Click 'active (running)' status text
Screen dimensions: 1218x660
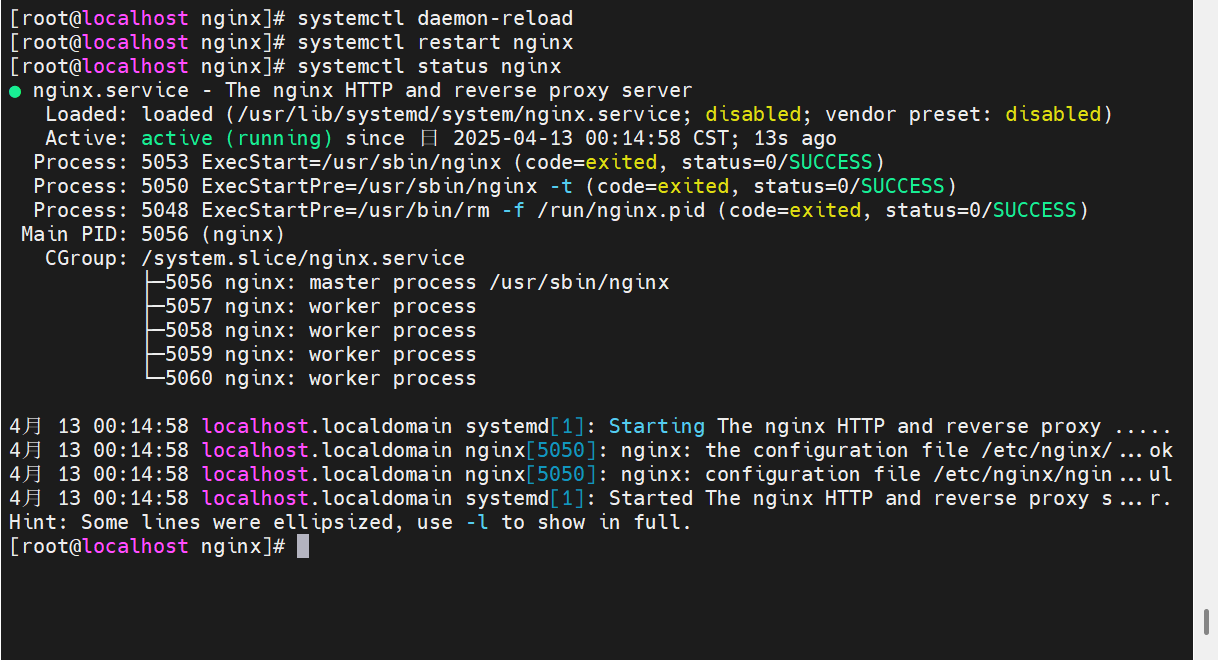coord(237,138)
